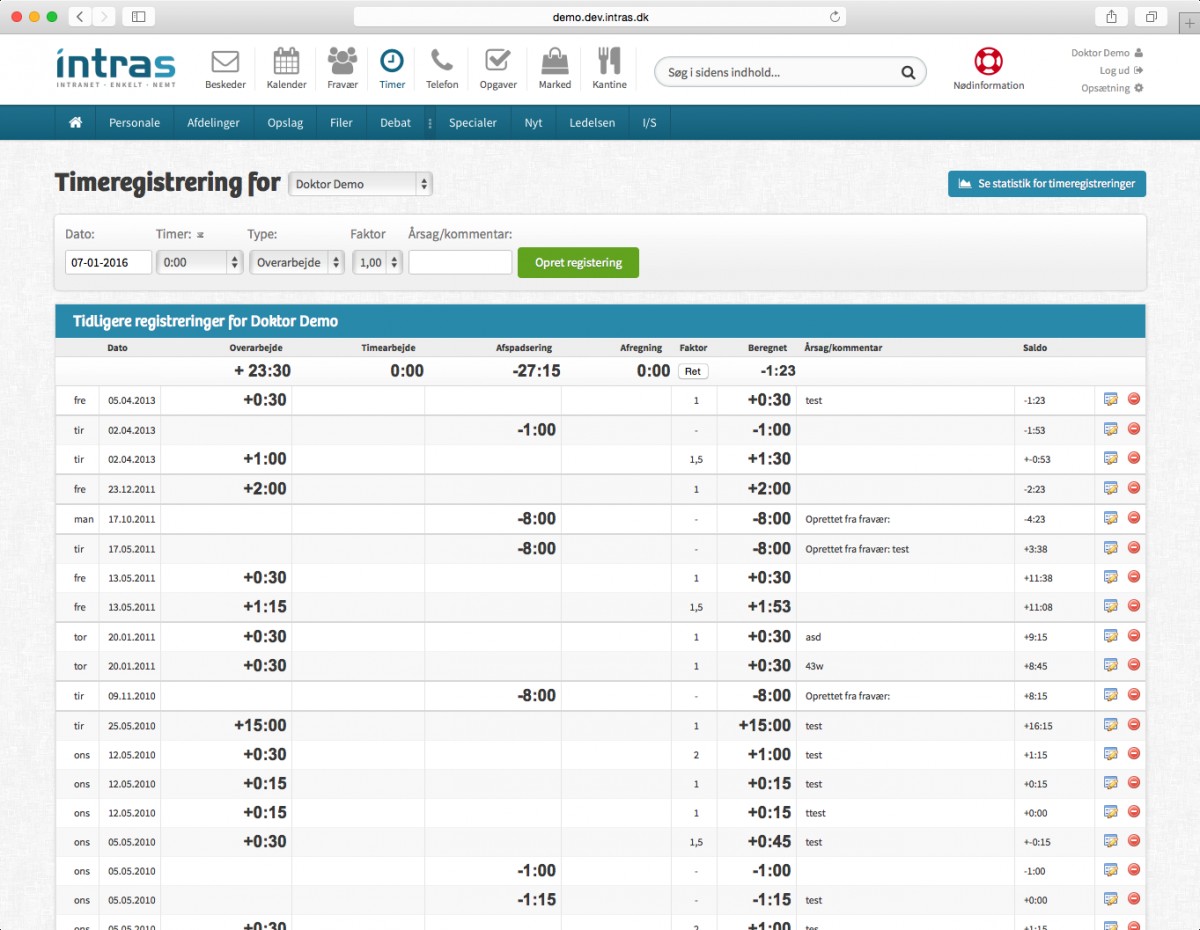Open the Type dropdown showing Overarbejde
The image size is (1200, 930).
[296, 261]
